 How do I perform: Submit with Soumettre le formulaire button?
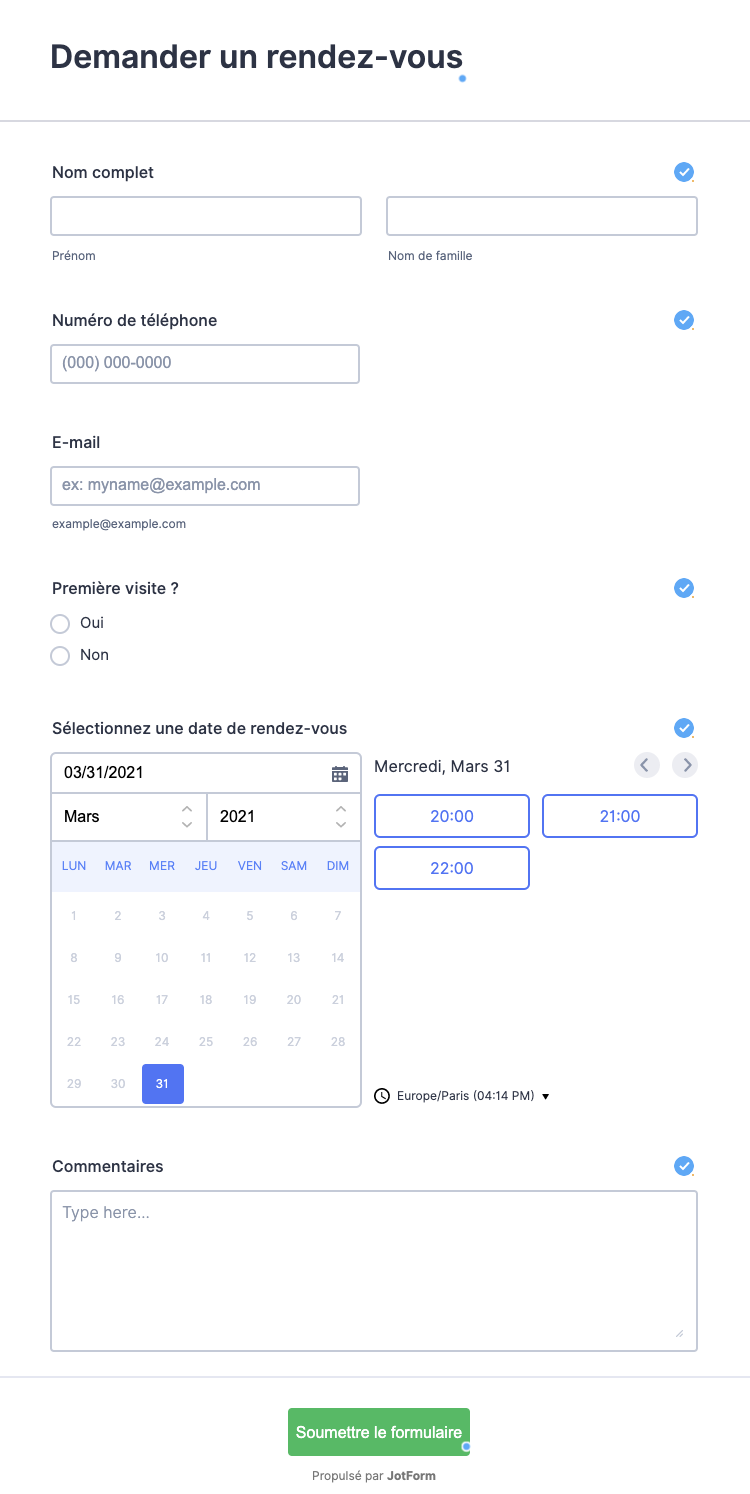coord(379,1432)
